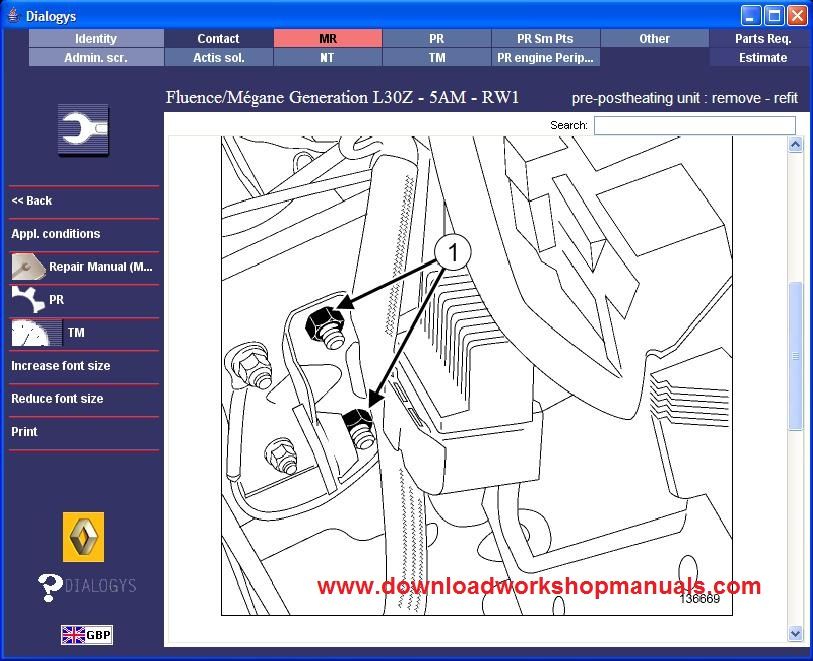Open the Identity tab
This screenshot has height=661, width=813.
96,38
